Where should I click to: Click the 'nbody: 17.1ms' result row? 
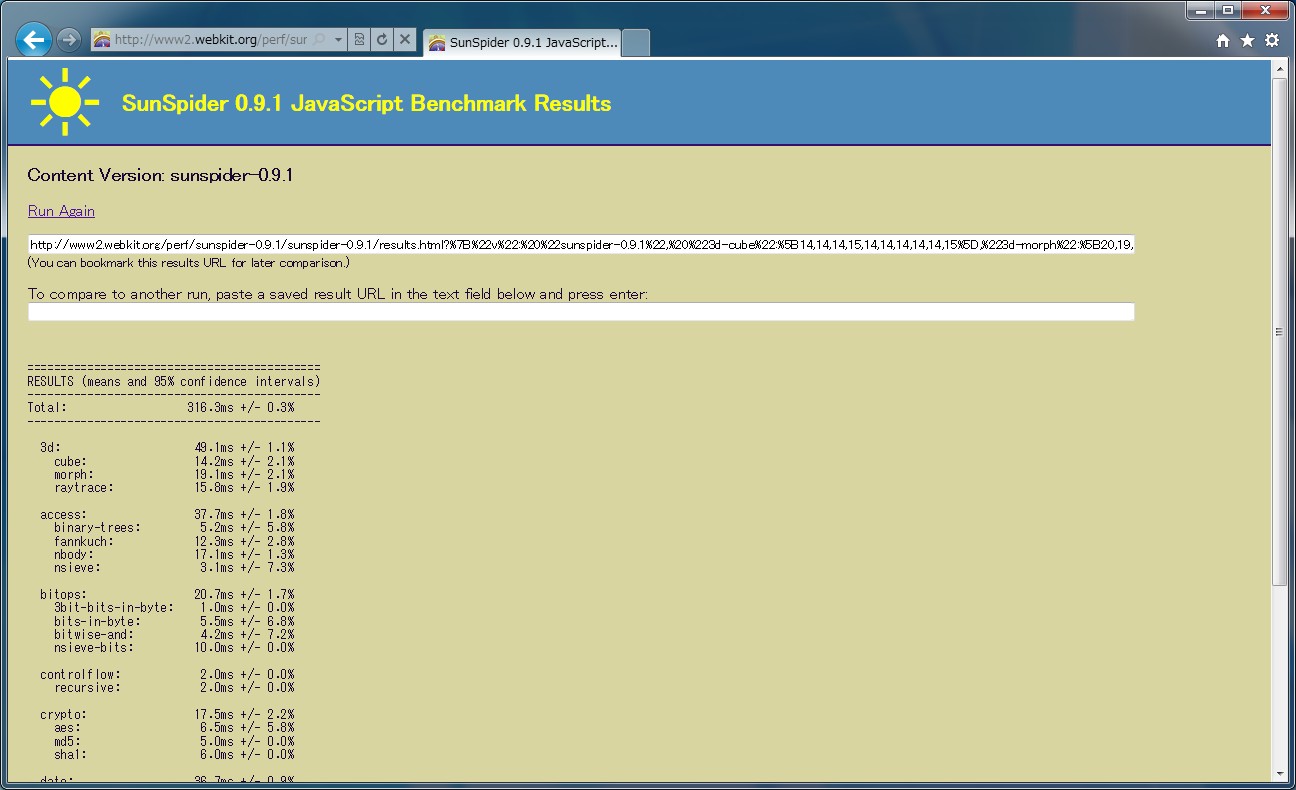tap(174, 554)
